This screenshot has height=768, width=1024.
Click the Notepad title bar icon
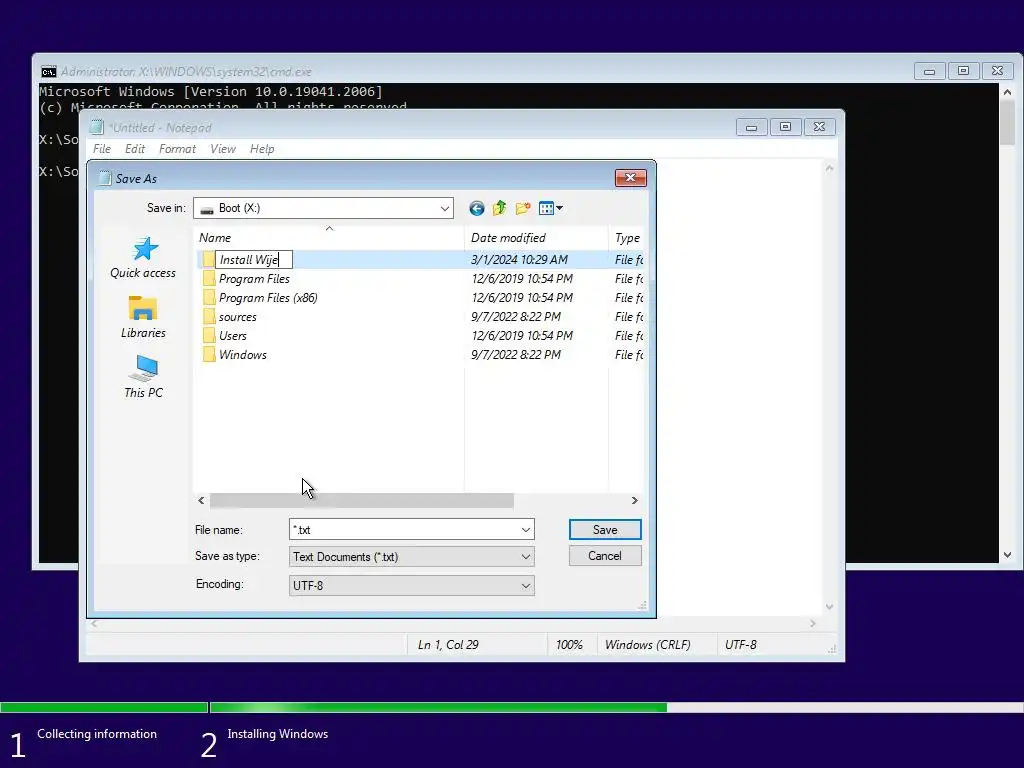click(x=97, y=127)
